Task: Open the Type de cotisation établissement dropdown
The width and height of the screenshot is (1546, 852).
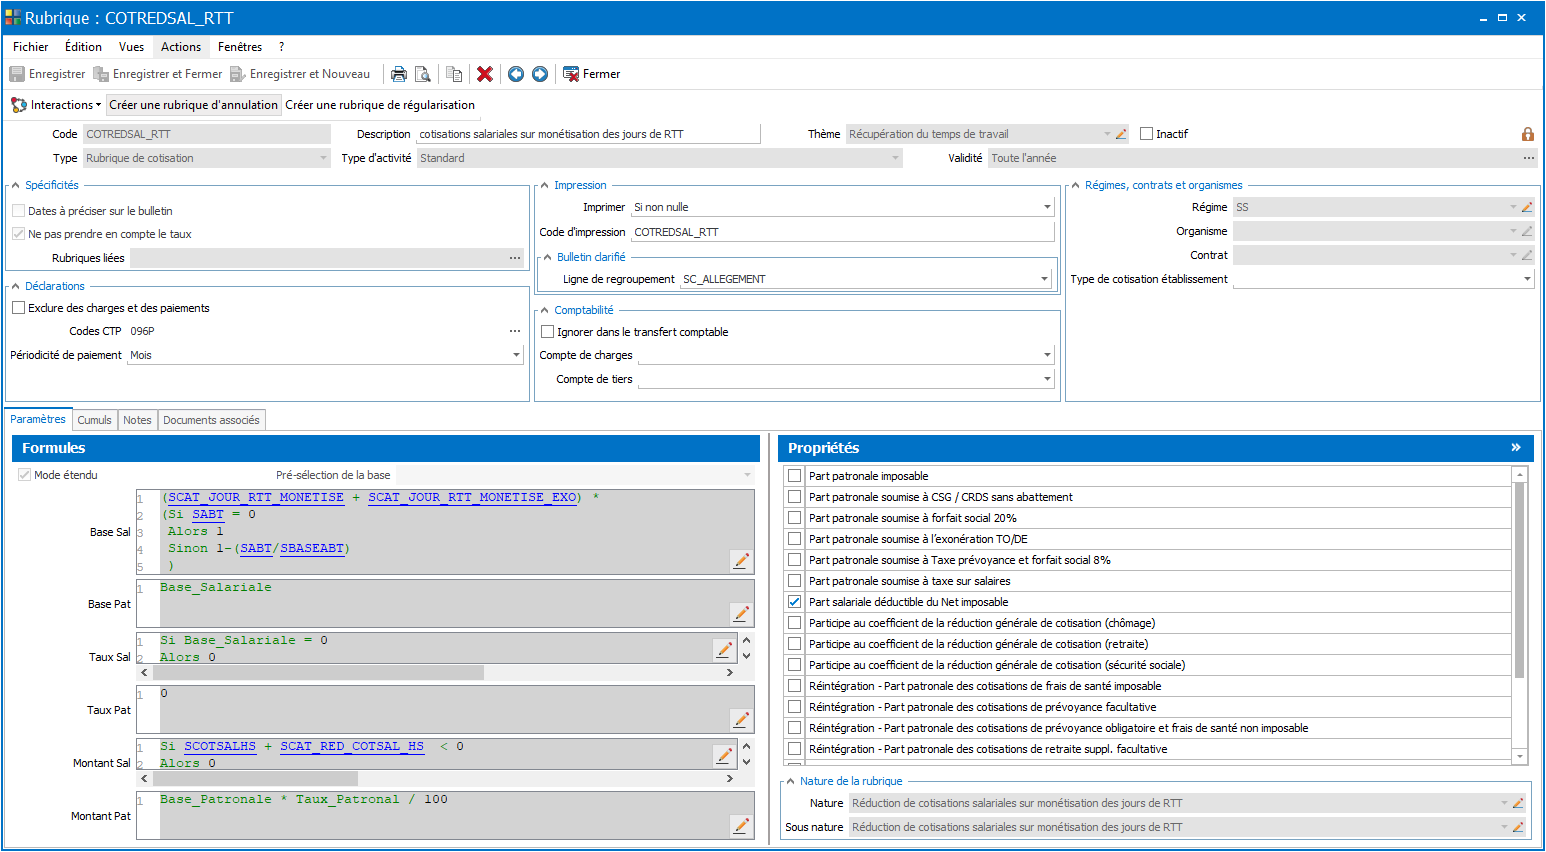Action: 1527,279
